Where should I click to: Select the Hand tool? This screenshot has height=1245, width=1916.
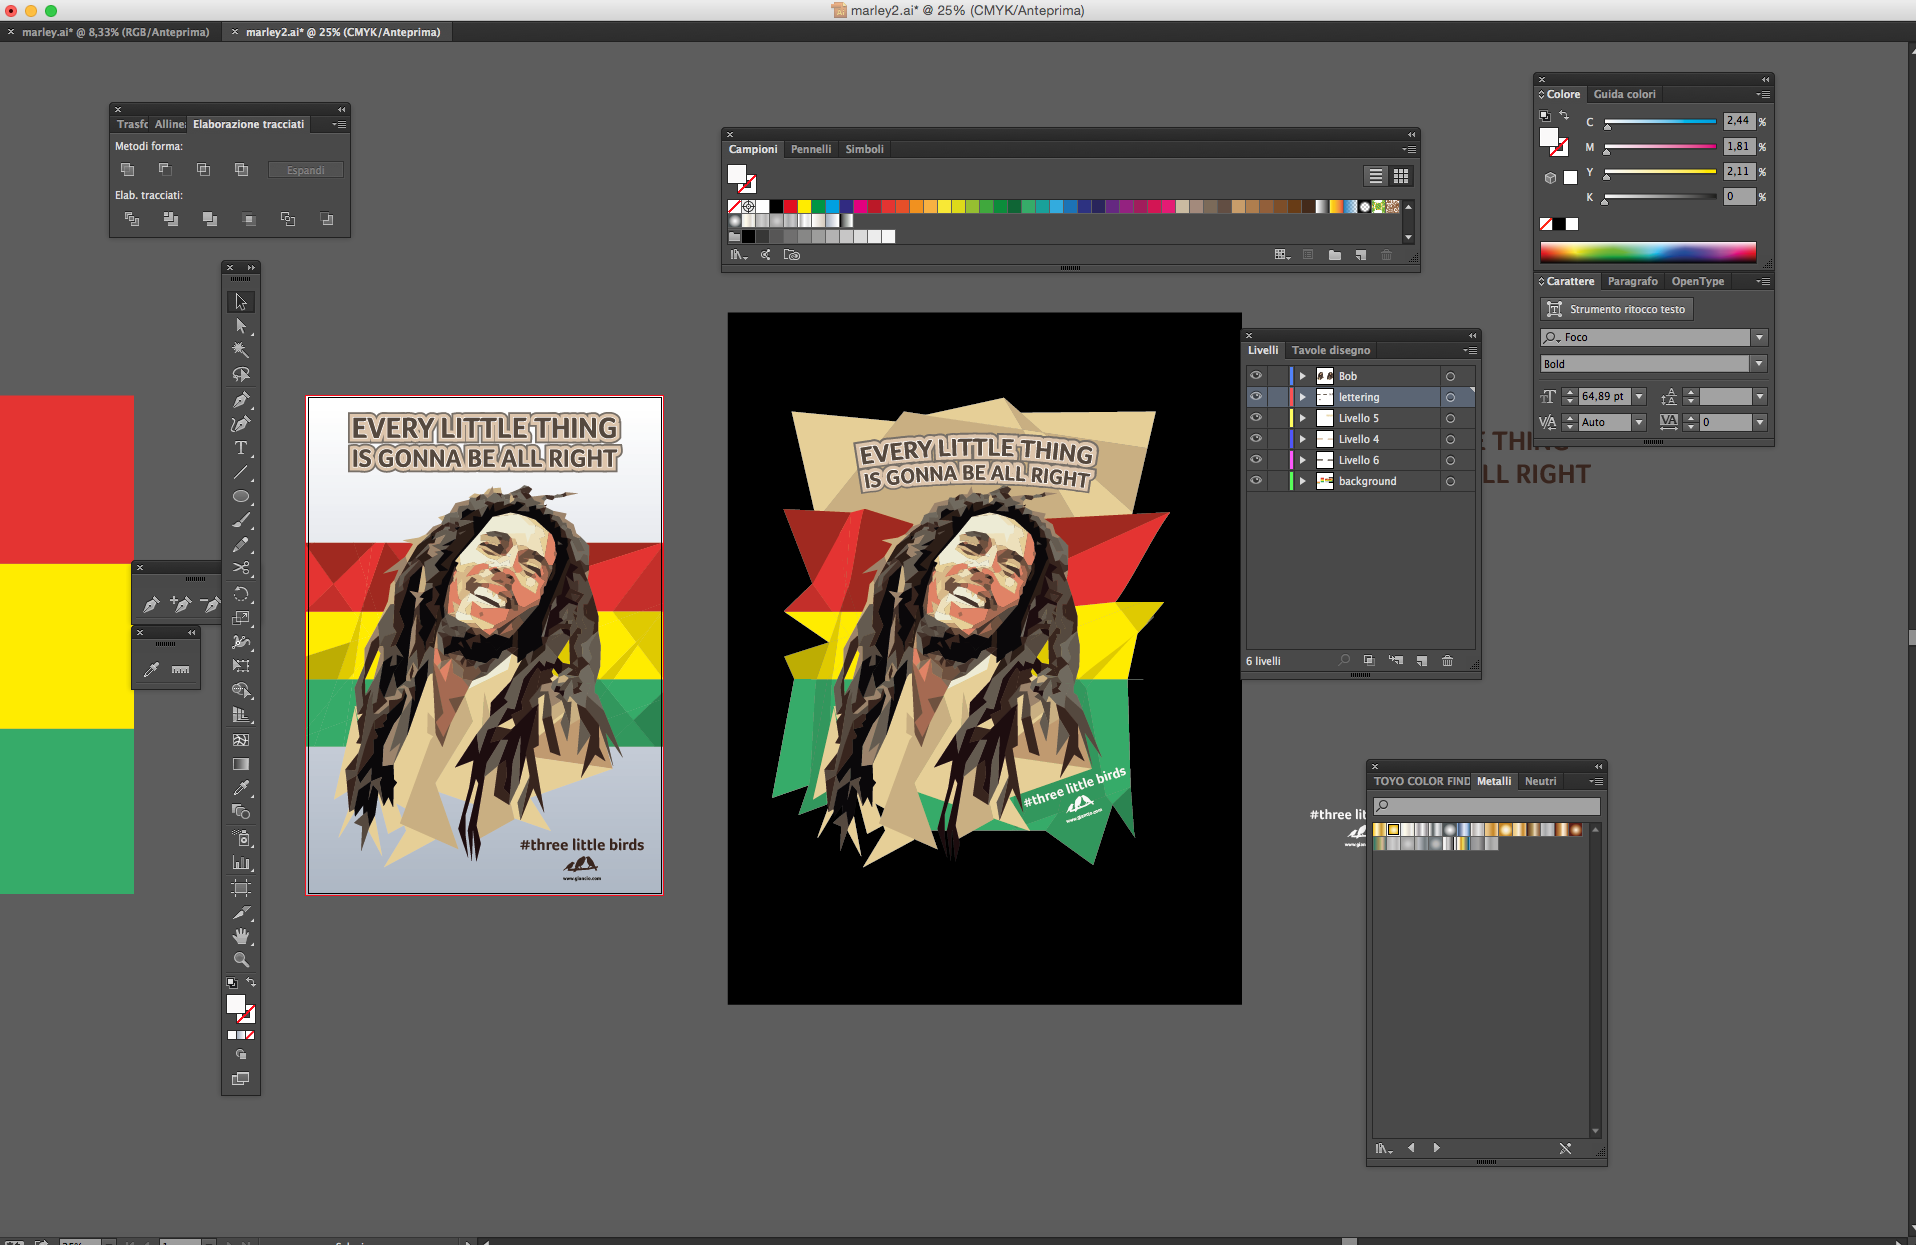[241, 936]
